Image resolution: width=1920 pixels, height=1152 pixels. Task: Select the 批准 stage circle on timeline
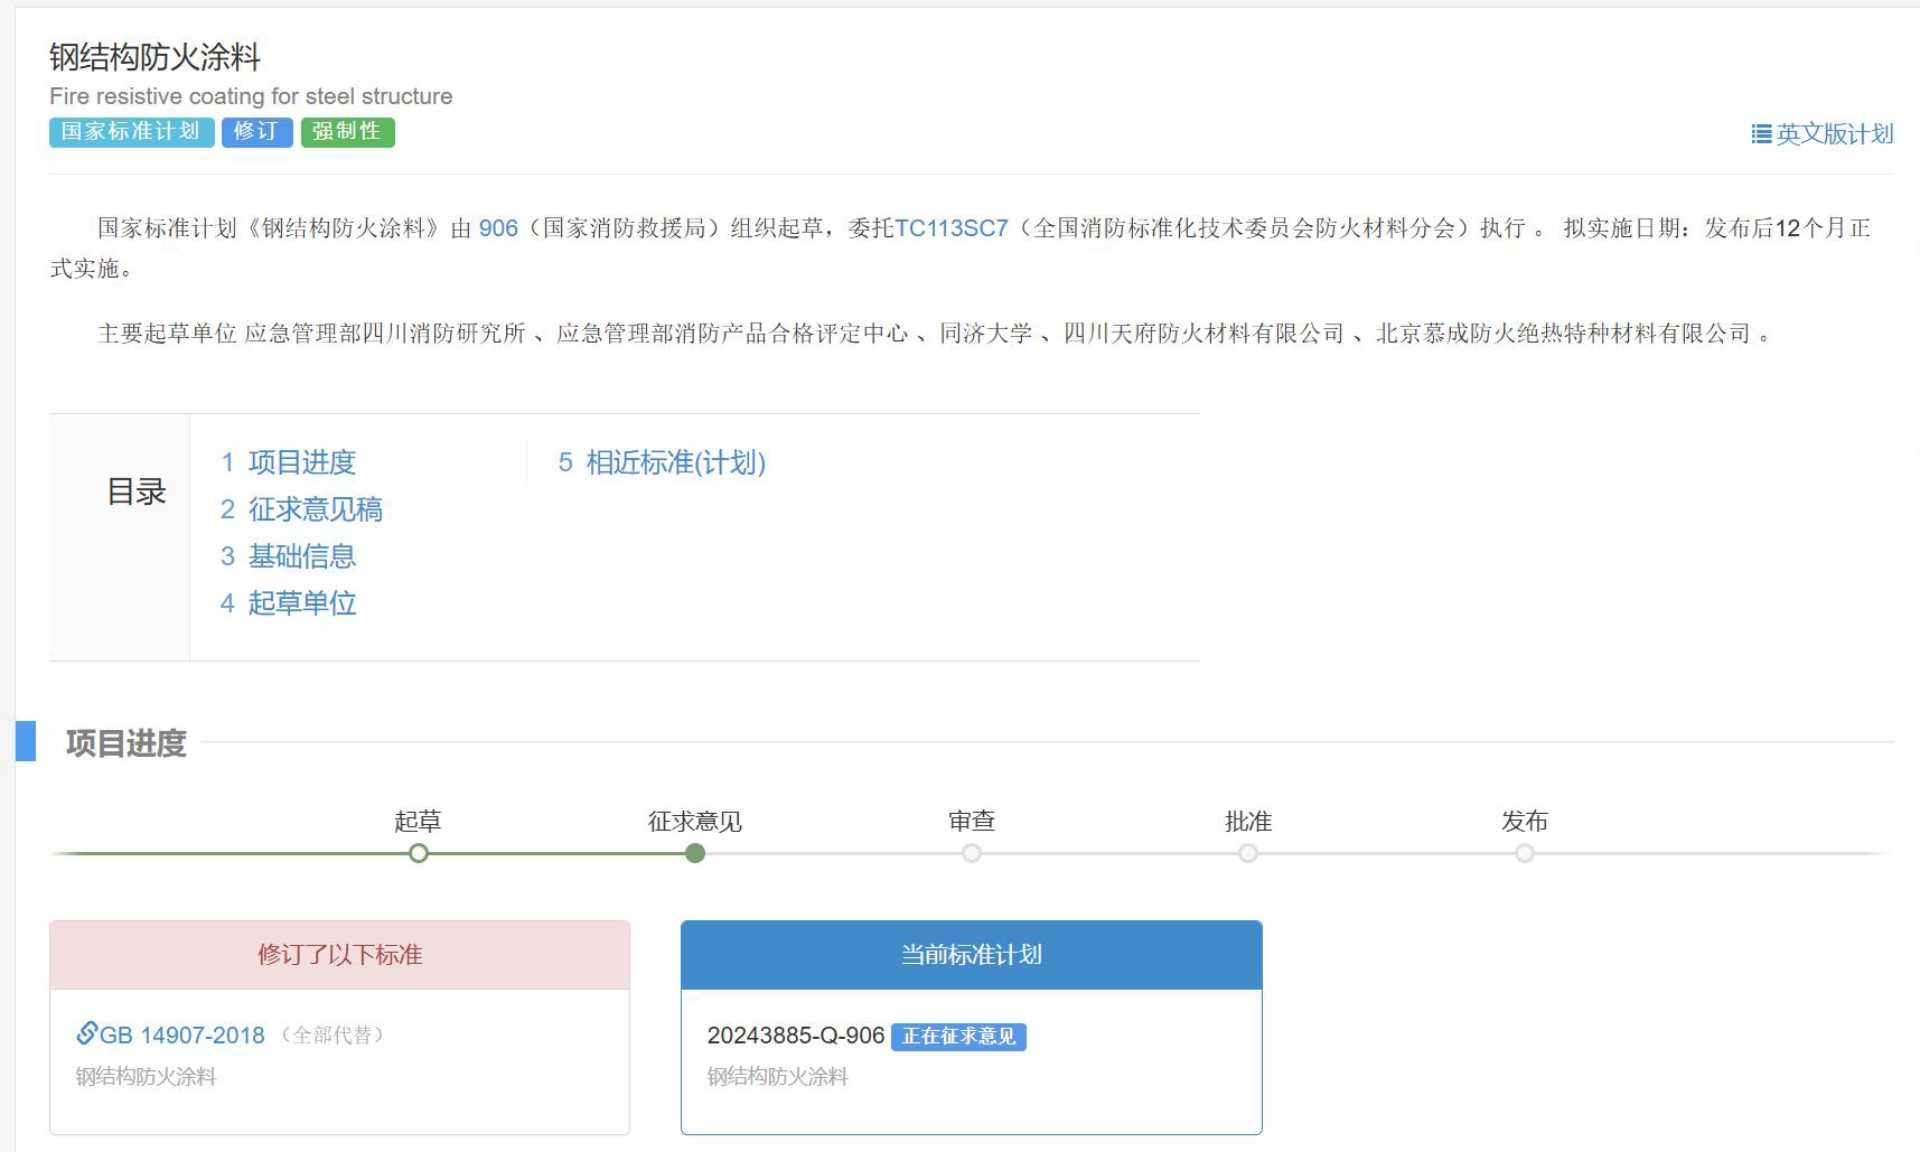click(1248, 853)
